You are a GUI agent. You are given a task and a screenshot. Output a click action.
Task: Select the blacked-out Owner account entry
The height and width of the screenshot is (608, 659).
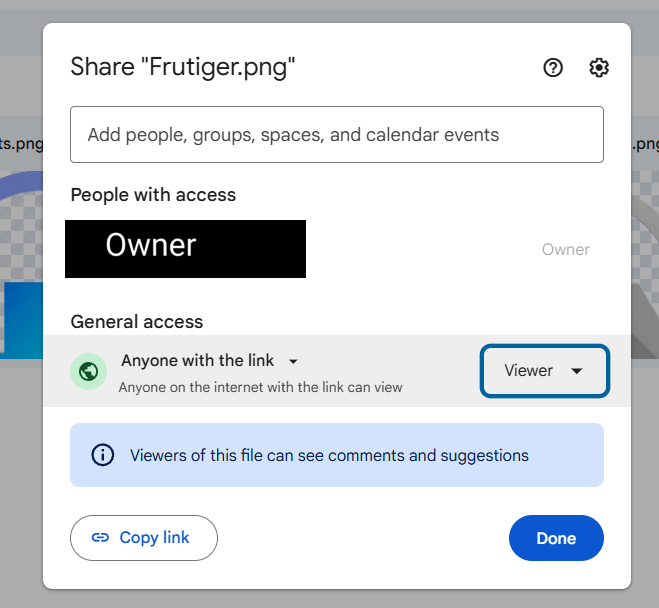coord(185,248)
